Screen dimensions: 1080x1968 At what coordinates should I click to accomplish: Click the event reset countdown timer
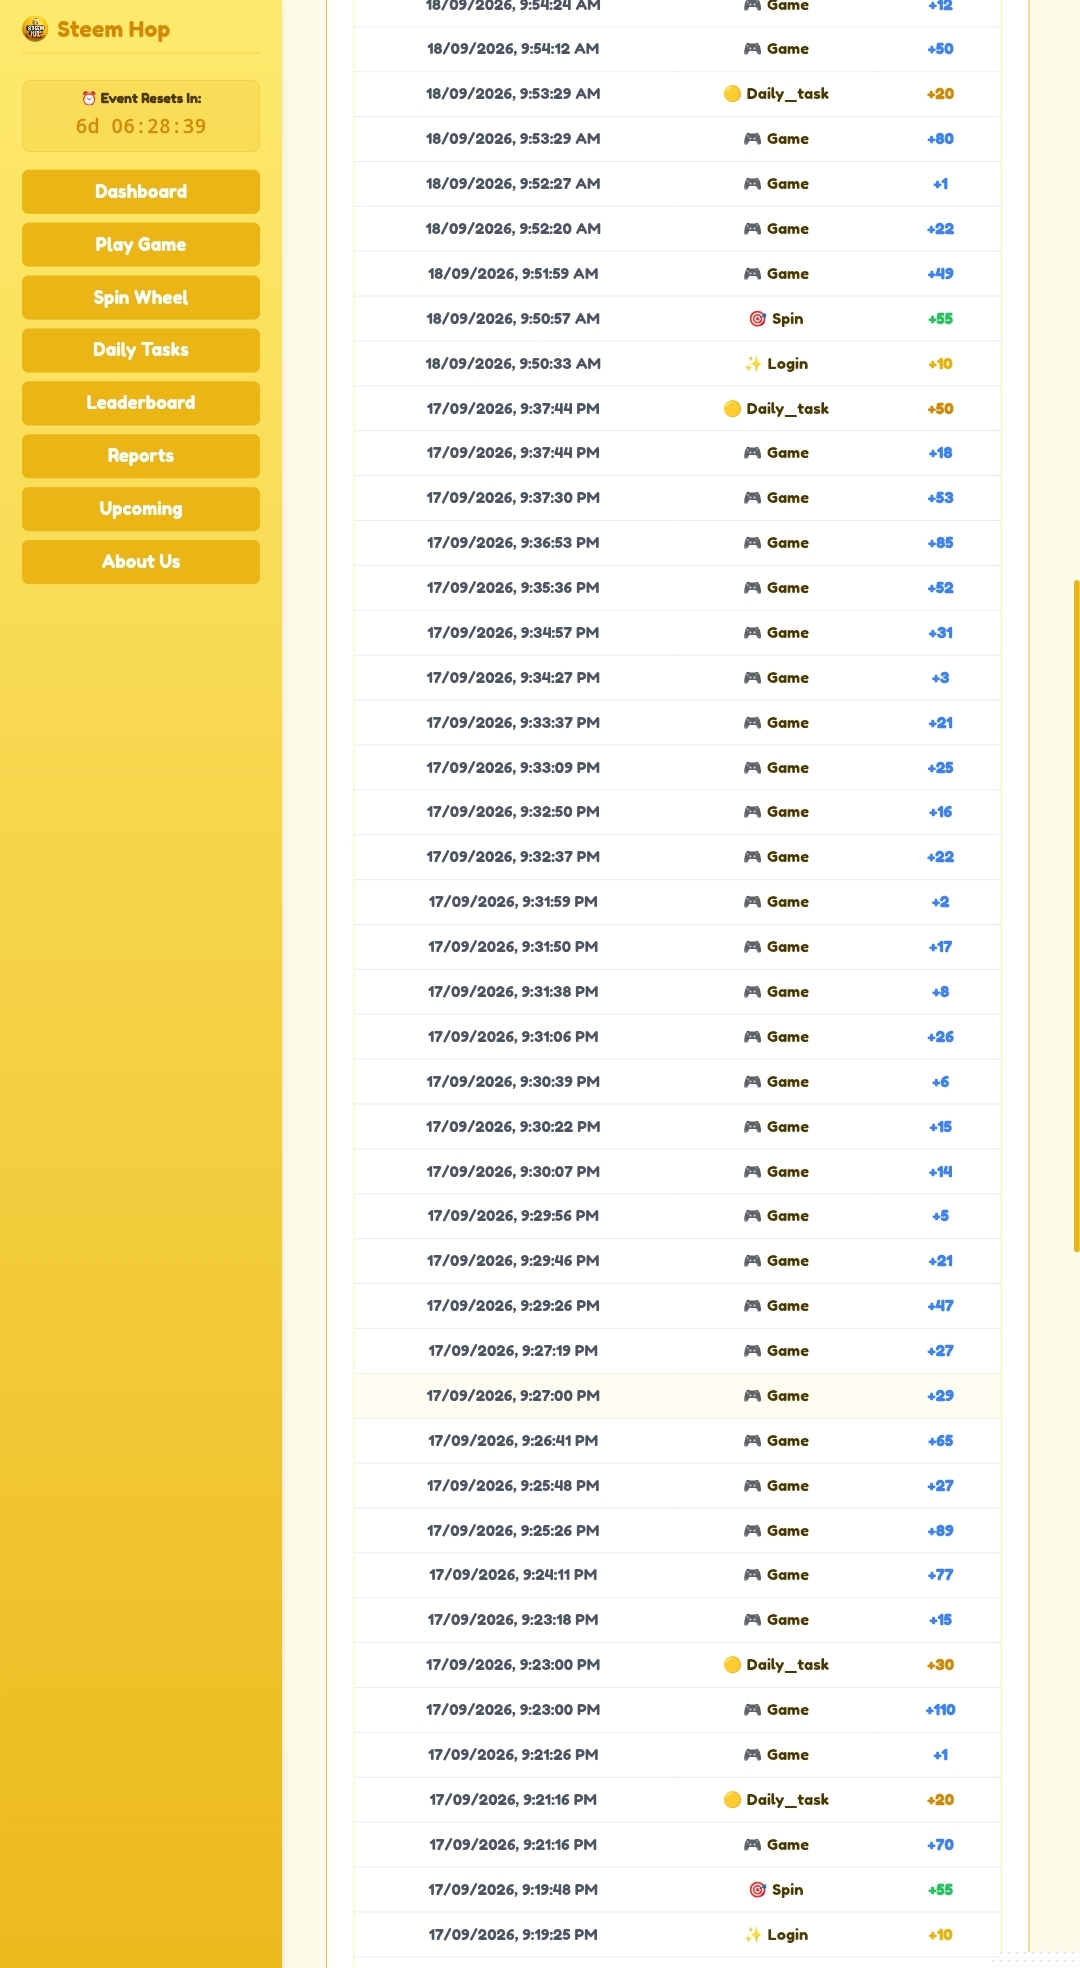coord(141,126)
